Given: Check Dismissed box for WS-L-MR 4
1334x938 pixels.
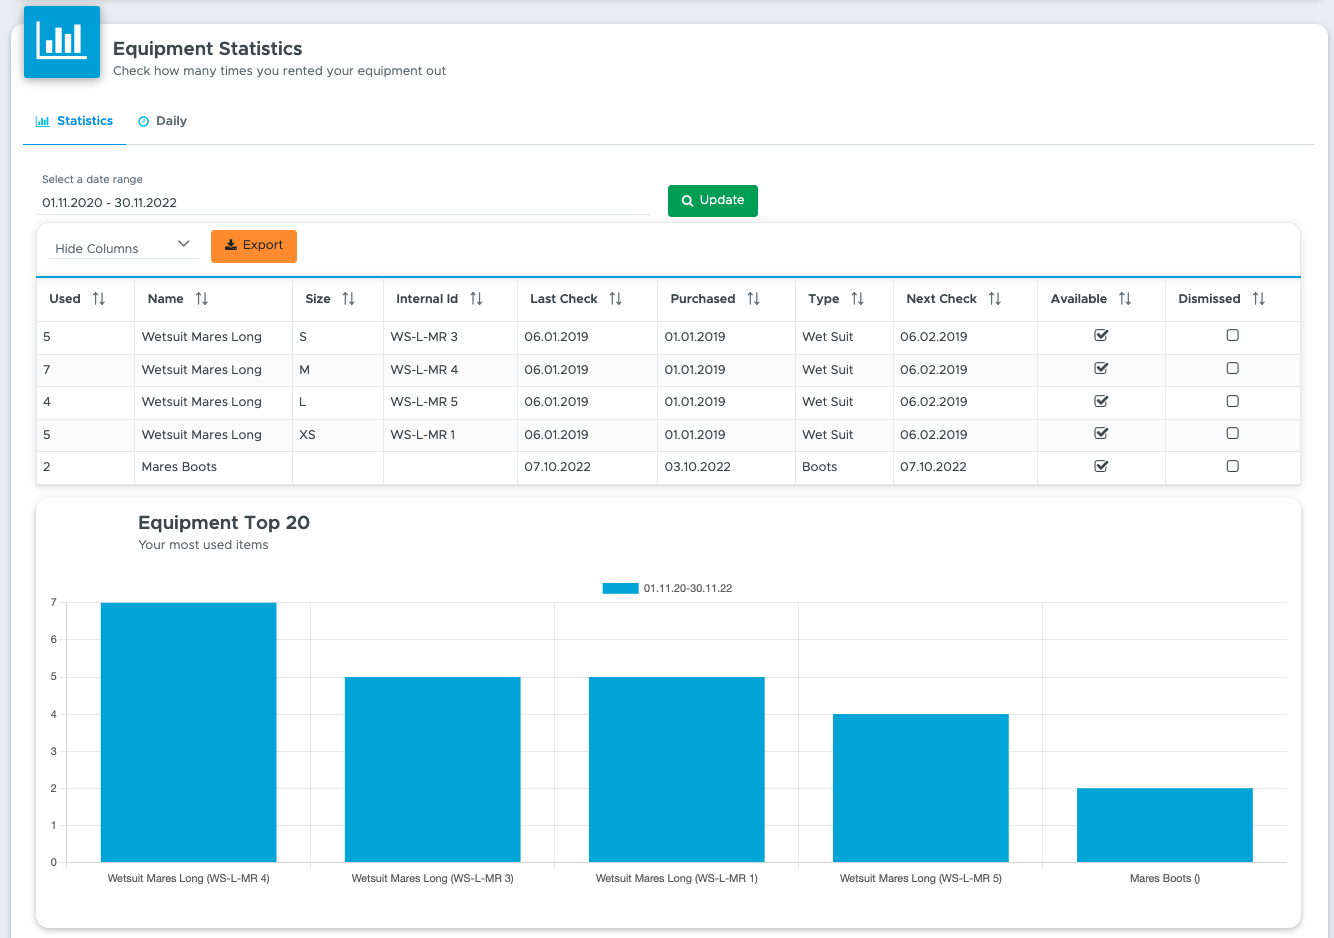Looking at the screenshot, I should [1233, 369].
